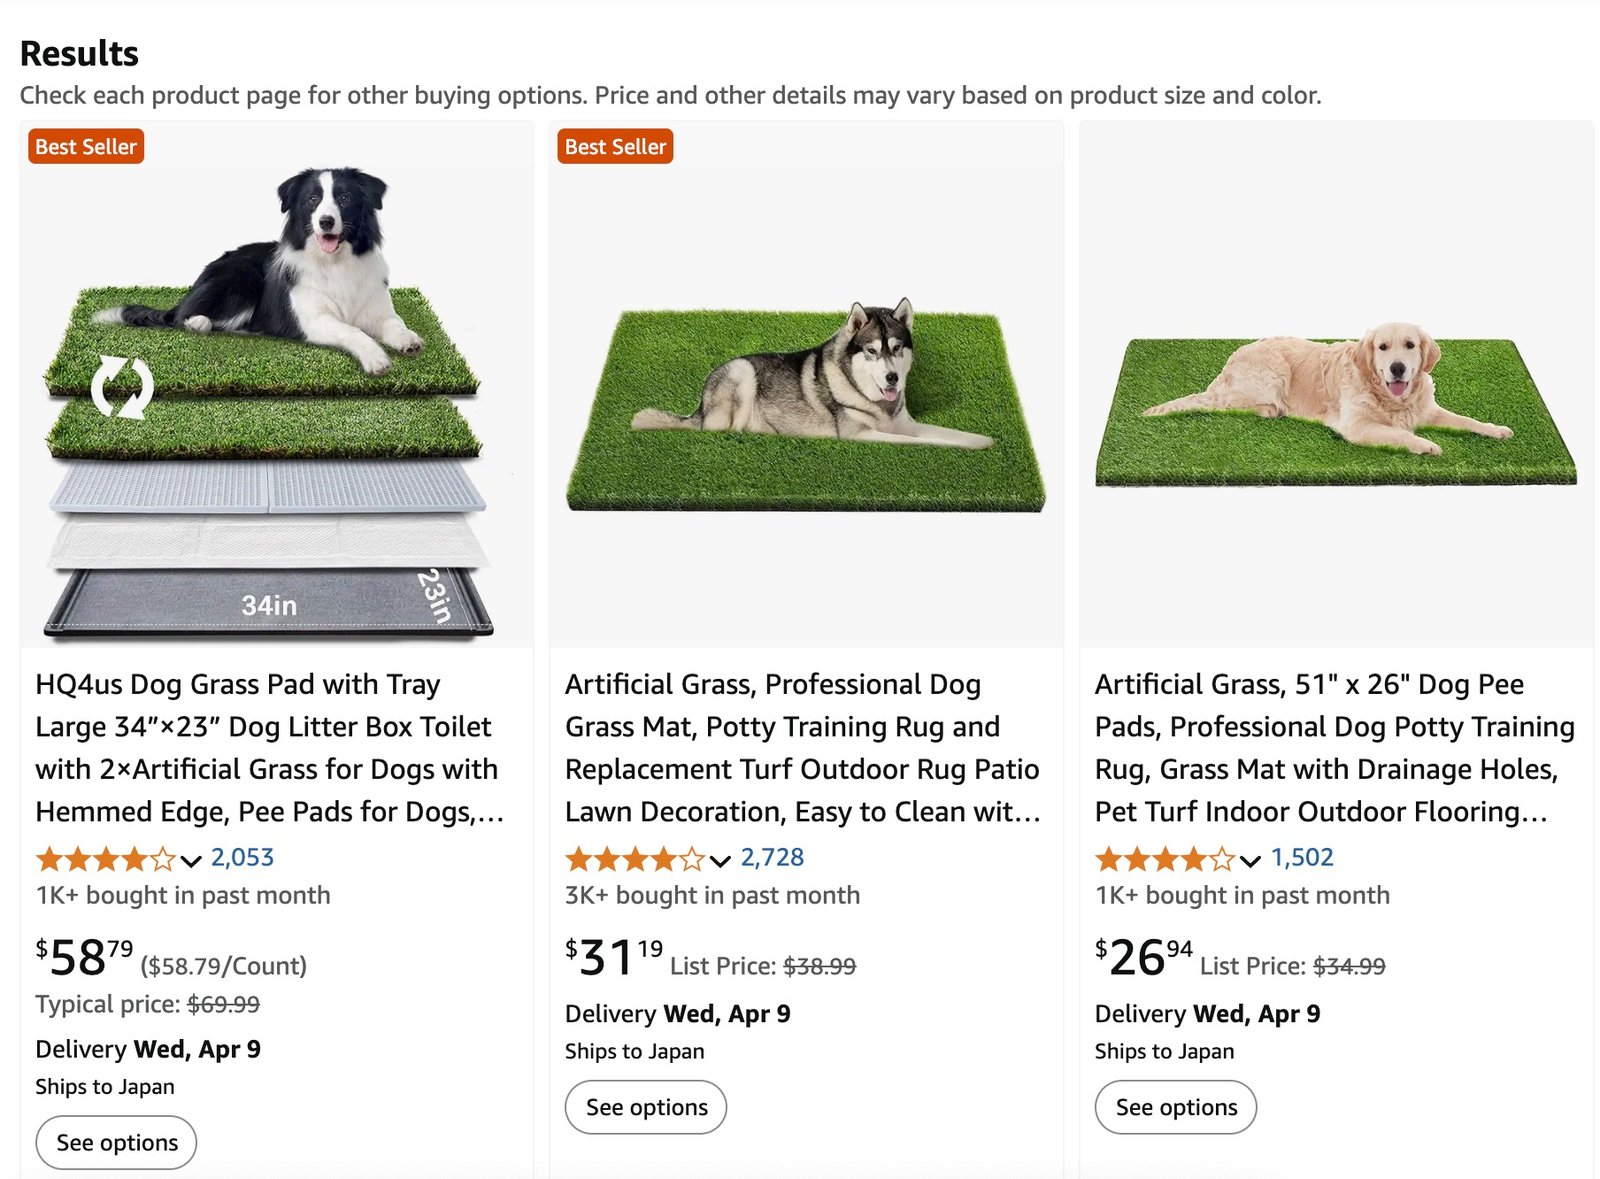This screenshot has width=1600, height=1179.
Task: Expand rating breakdown arrow beside 1,502 reviews
Action: point(1250,860)
